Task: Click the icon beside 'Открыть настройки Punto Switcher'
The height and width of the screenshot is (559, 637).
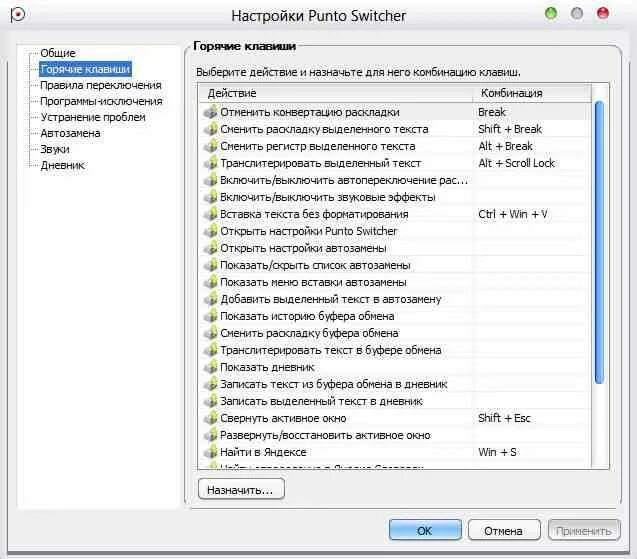Action: coord(210,231)
